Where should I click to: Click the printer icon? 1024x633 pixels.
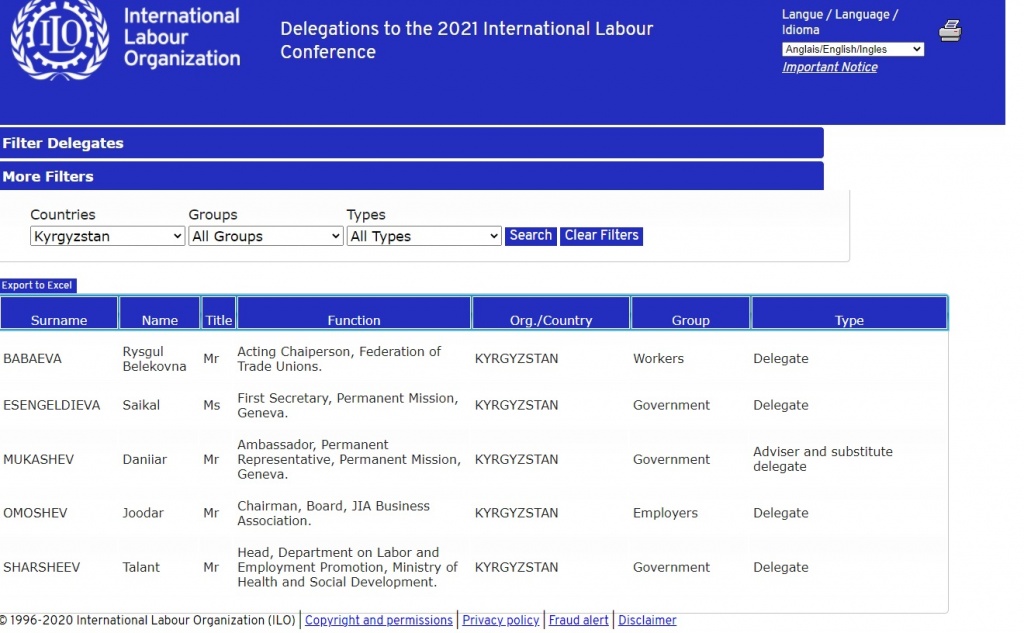tap(949, 31)
